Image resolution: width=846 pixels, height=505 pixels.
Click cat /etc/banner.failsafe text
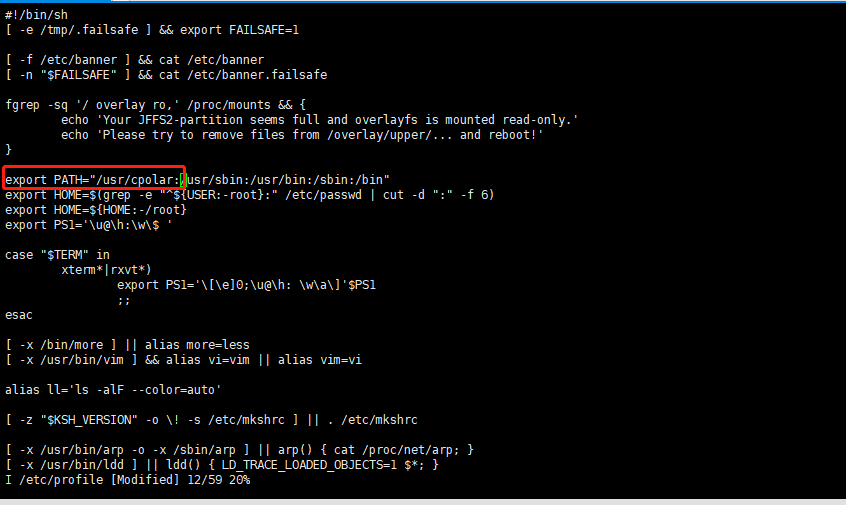(x=243, y=75)
